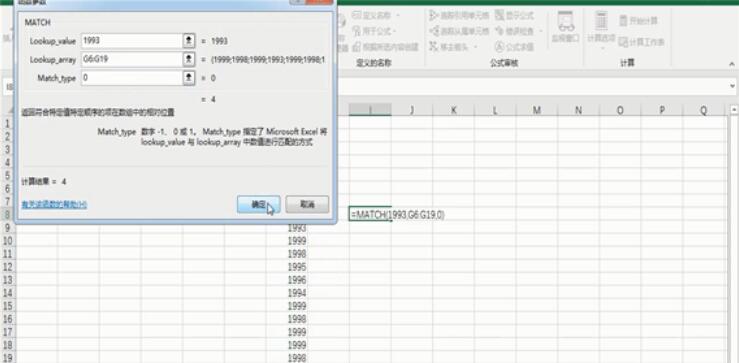Expand the formula bar dropdown arrow

(x=732, y=86)
